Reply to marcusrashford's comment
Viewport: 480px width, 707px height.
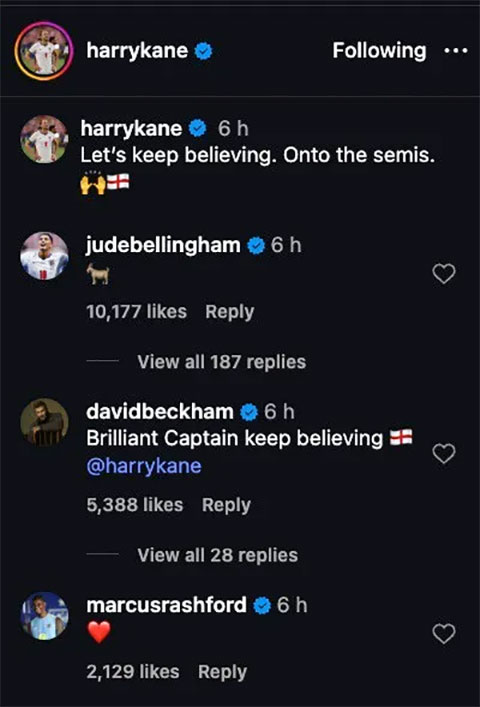click(x=222, y=672)
